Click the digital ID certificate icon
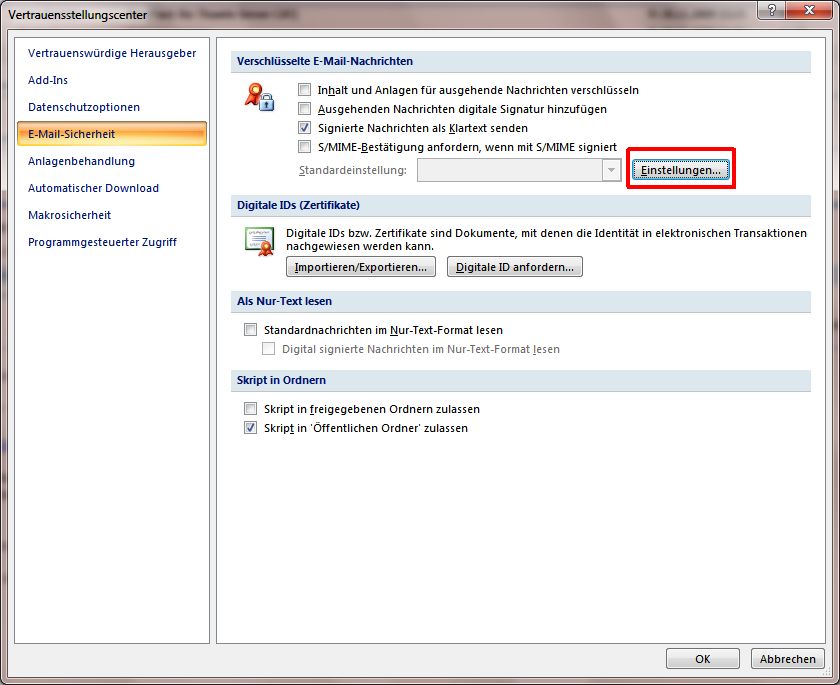 (259, 241)
